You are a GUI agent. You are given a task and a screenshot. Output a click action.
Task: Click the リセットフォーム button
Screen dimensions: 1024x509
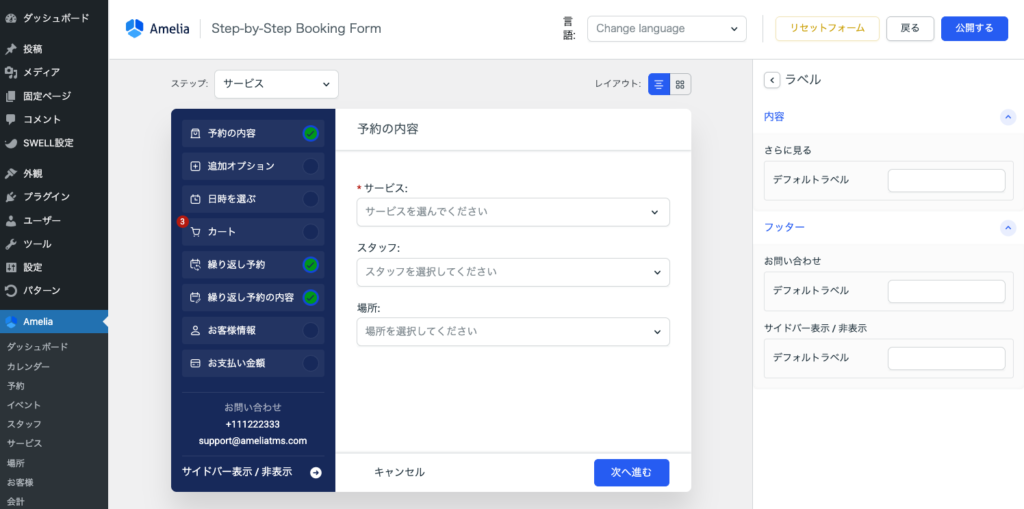tap(826, 29)
